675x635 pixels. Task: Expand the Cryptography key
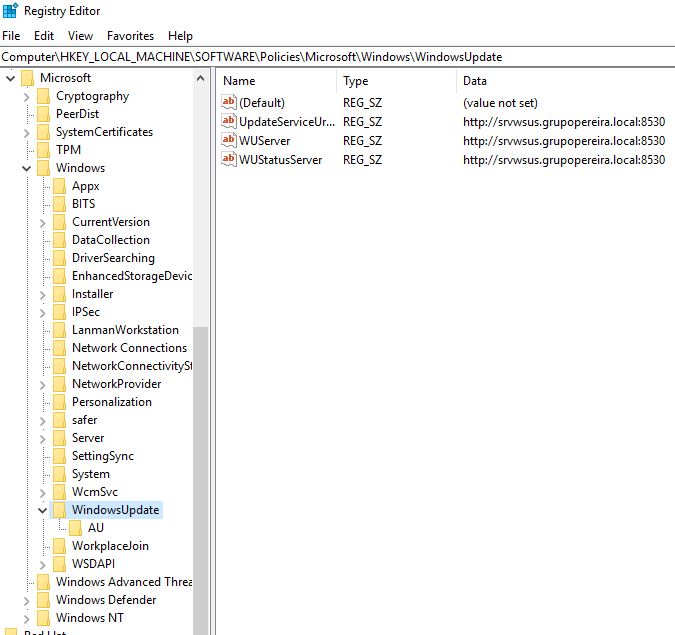[x=27, y=97]
